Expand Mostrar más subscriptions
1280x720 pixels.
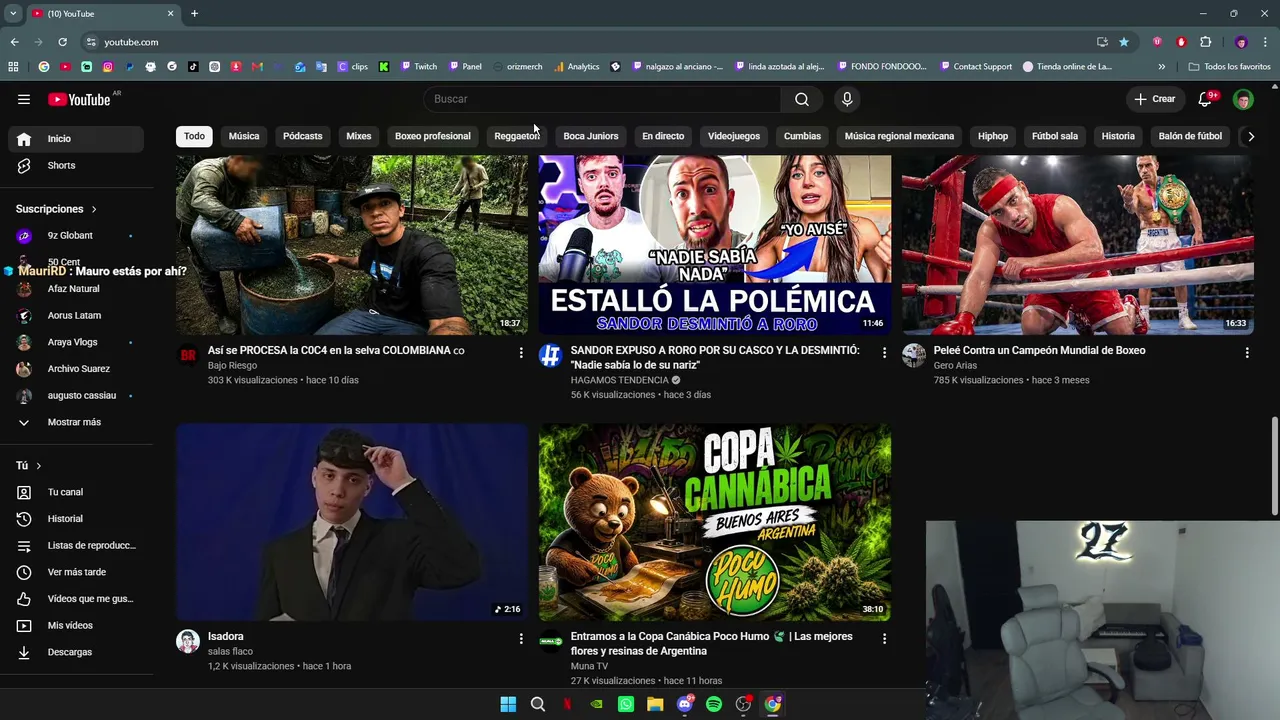72,422
